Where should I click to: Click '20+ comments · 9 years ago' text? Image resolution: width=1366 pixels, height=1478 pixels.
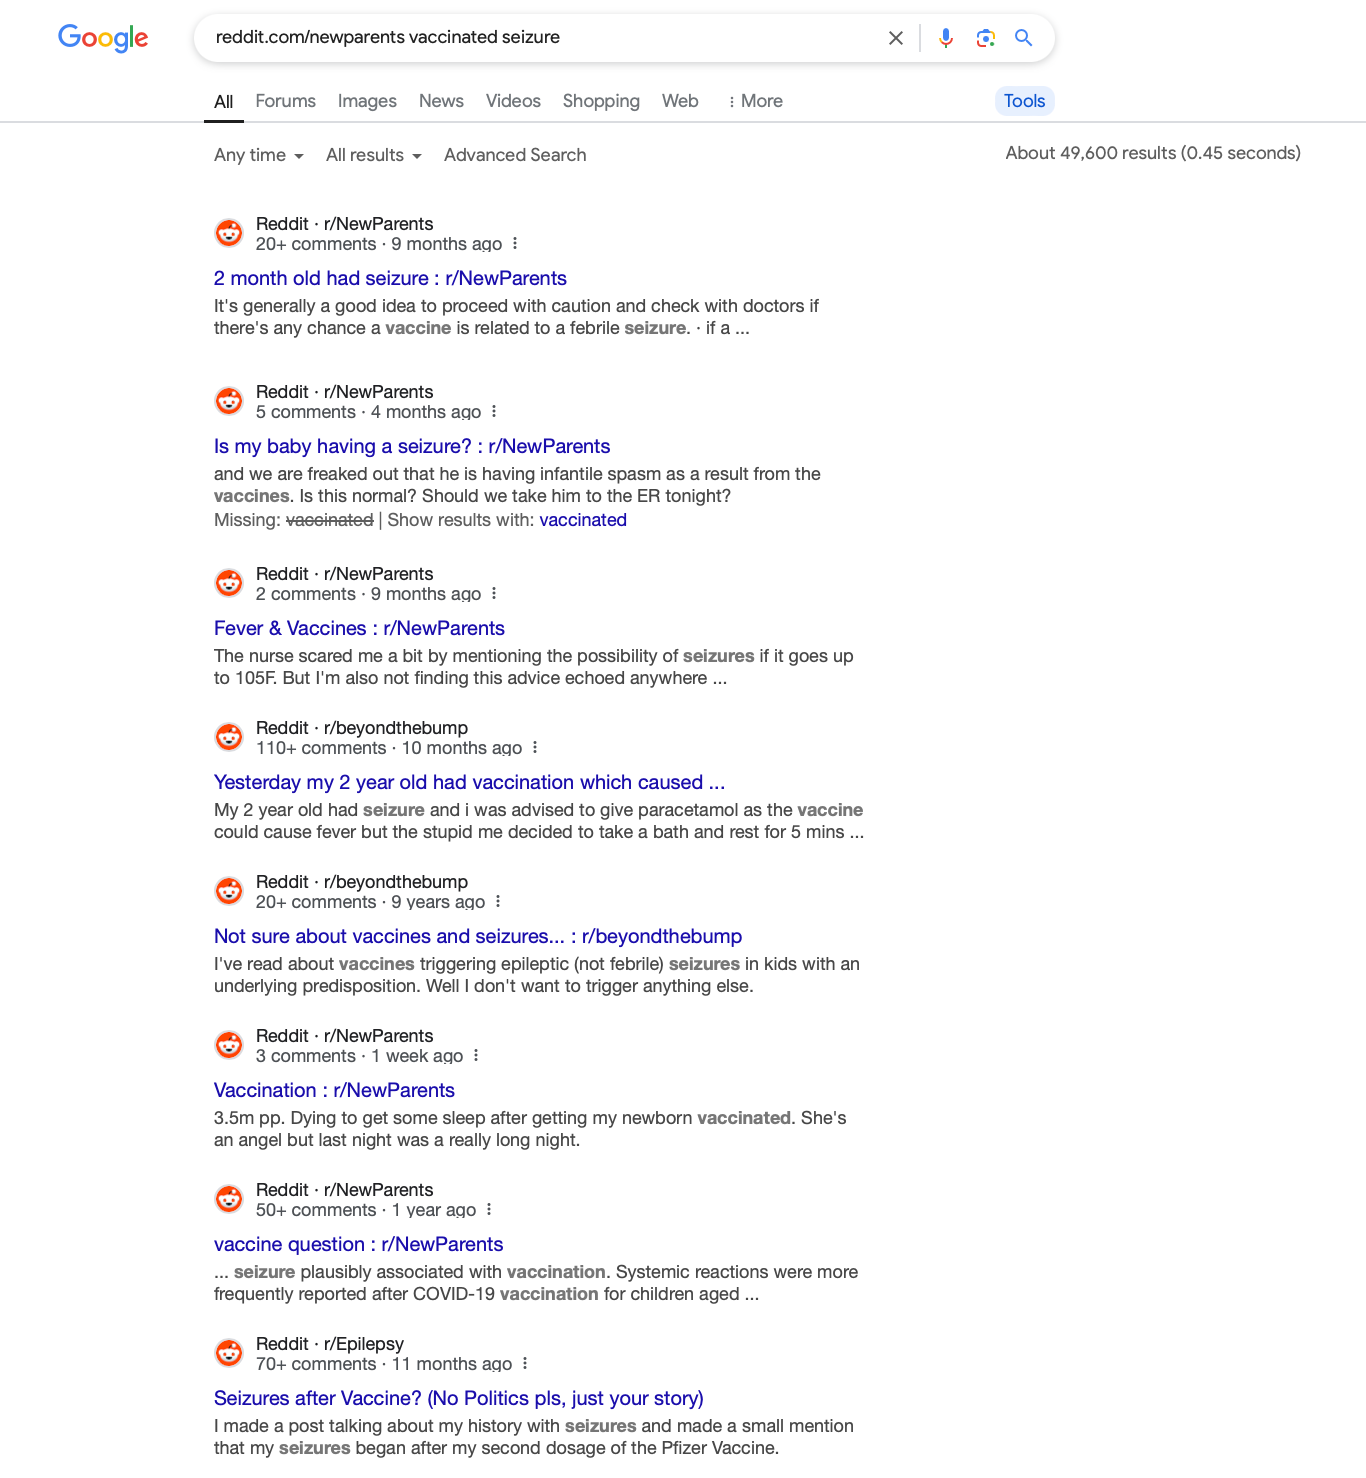tap(370, 902)
